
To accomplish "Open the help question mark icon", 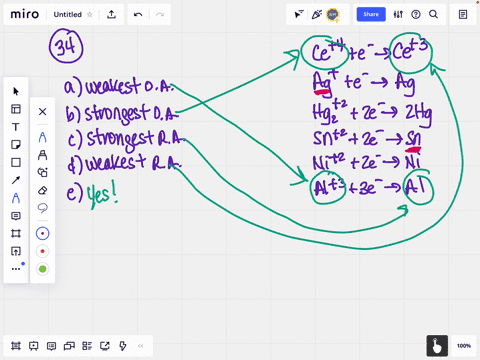I will [x=416, y=14].
